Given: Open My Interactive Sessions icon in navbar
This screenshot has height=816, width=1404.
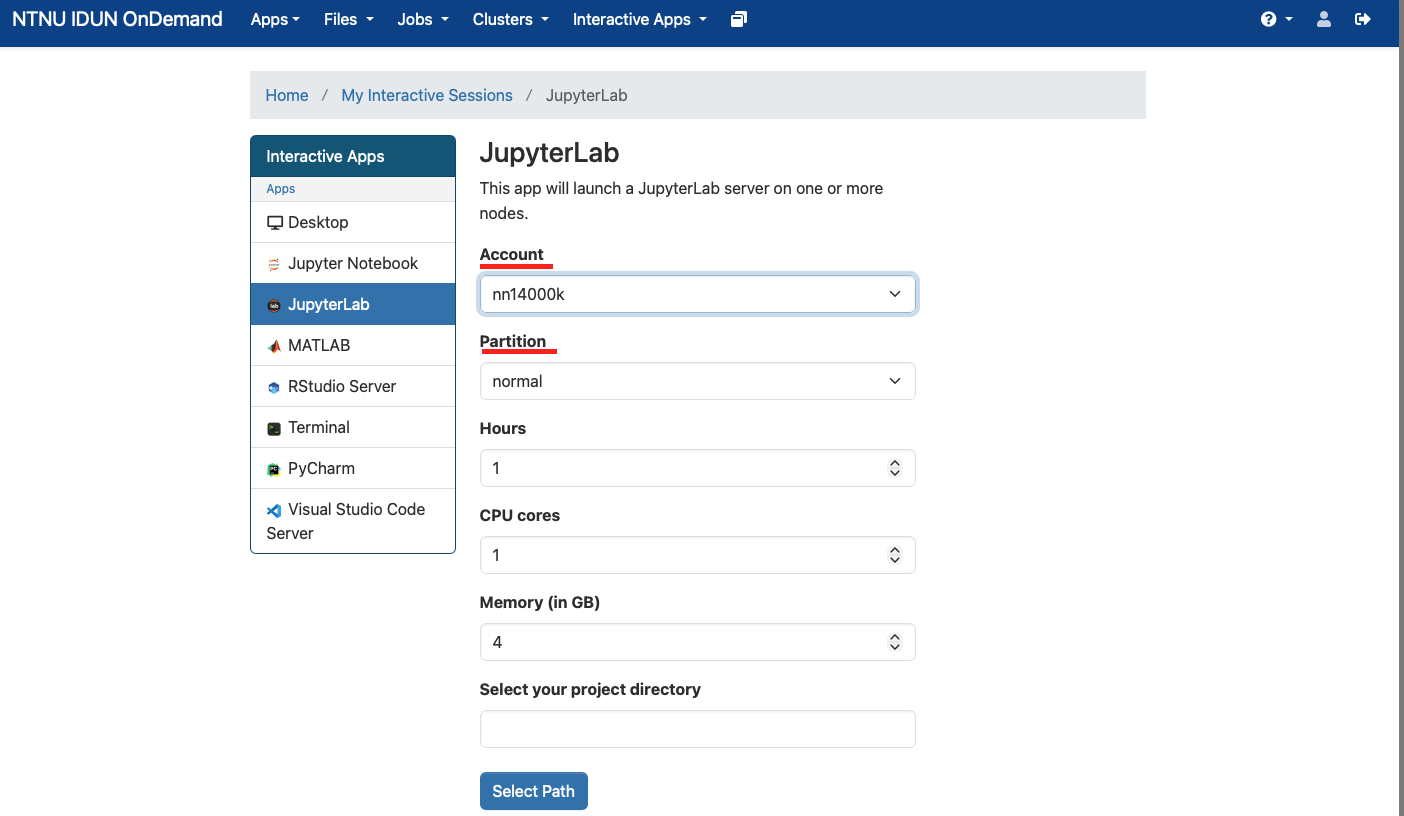Looking at the screenshot, I should [739, 19].
